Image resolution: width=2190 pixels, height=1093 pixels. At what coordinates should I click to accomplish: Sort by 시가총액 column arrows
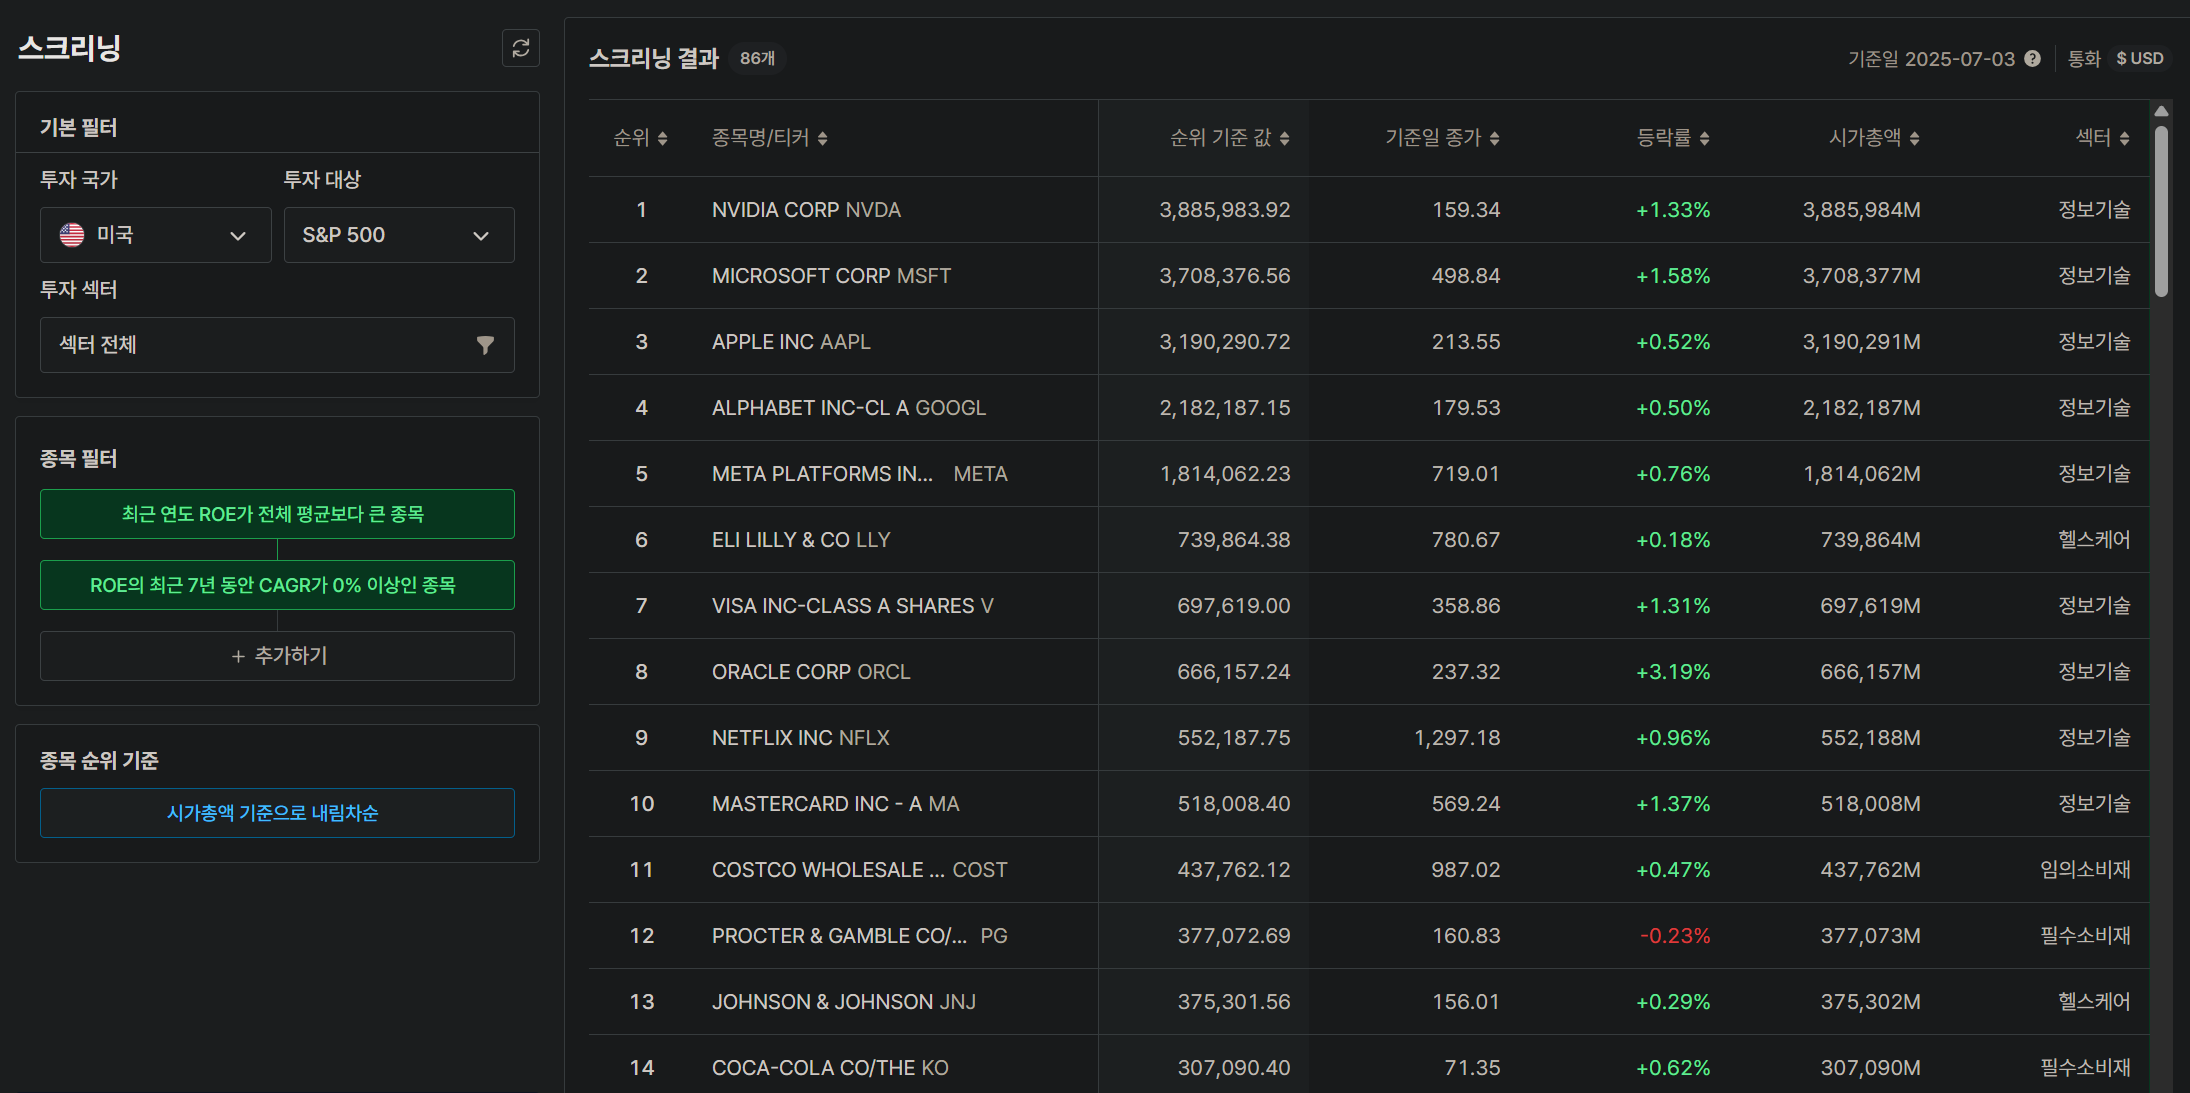1914,138
